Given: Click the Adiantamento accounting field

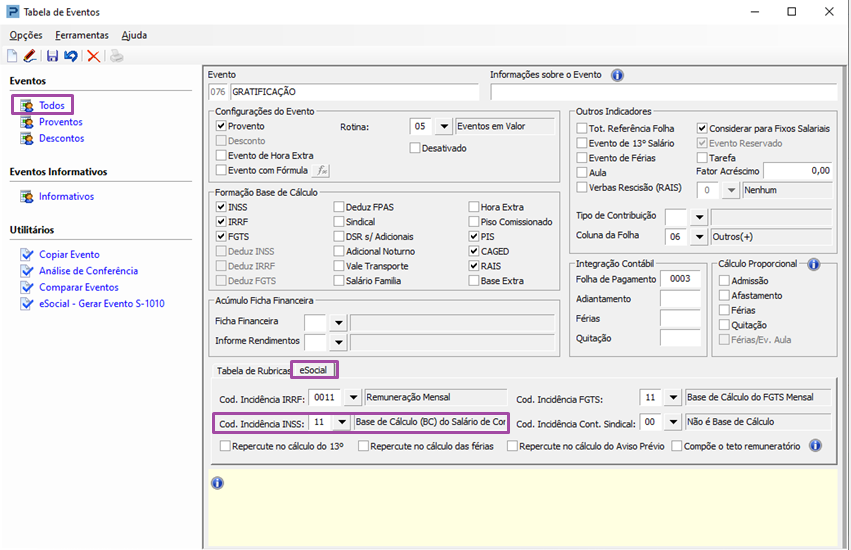Looking at the screenshot, I should pyautogui.click(x=681, y=299).
